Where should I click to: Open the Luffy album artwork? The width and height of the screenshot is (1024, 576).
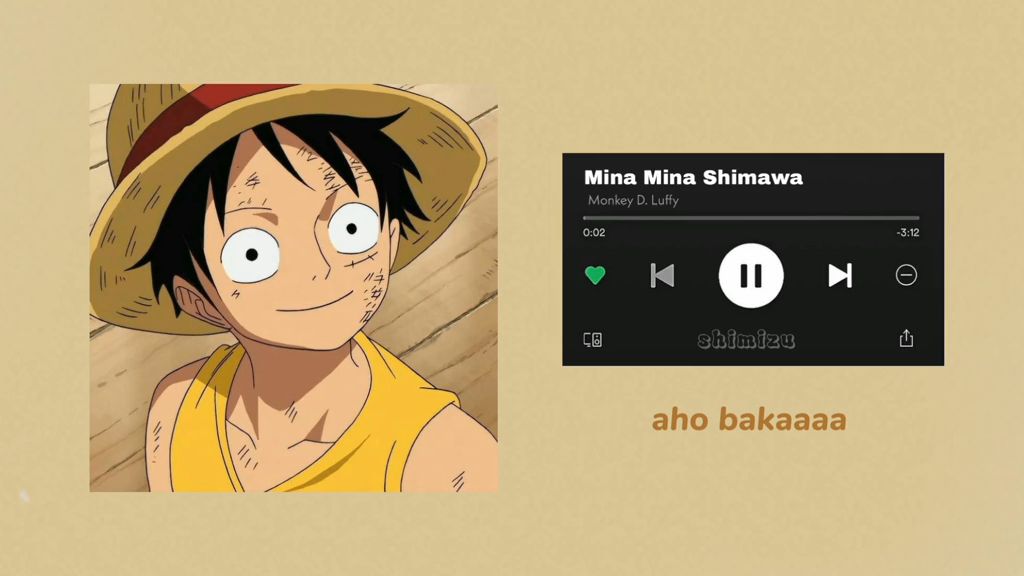[293, 287]
